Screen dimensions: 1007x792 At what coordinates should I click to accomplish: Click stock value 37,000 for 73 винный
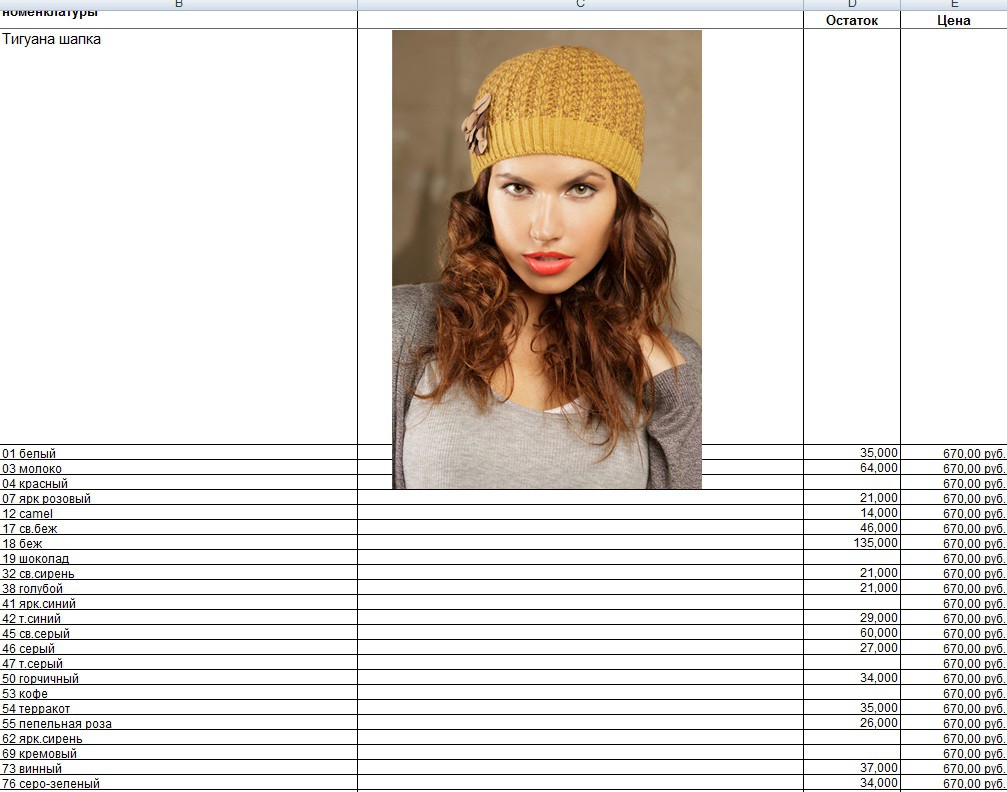coord(852,767)
